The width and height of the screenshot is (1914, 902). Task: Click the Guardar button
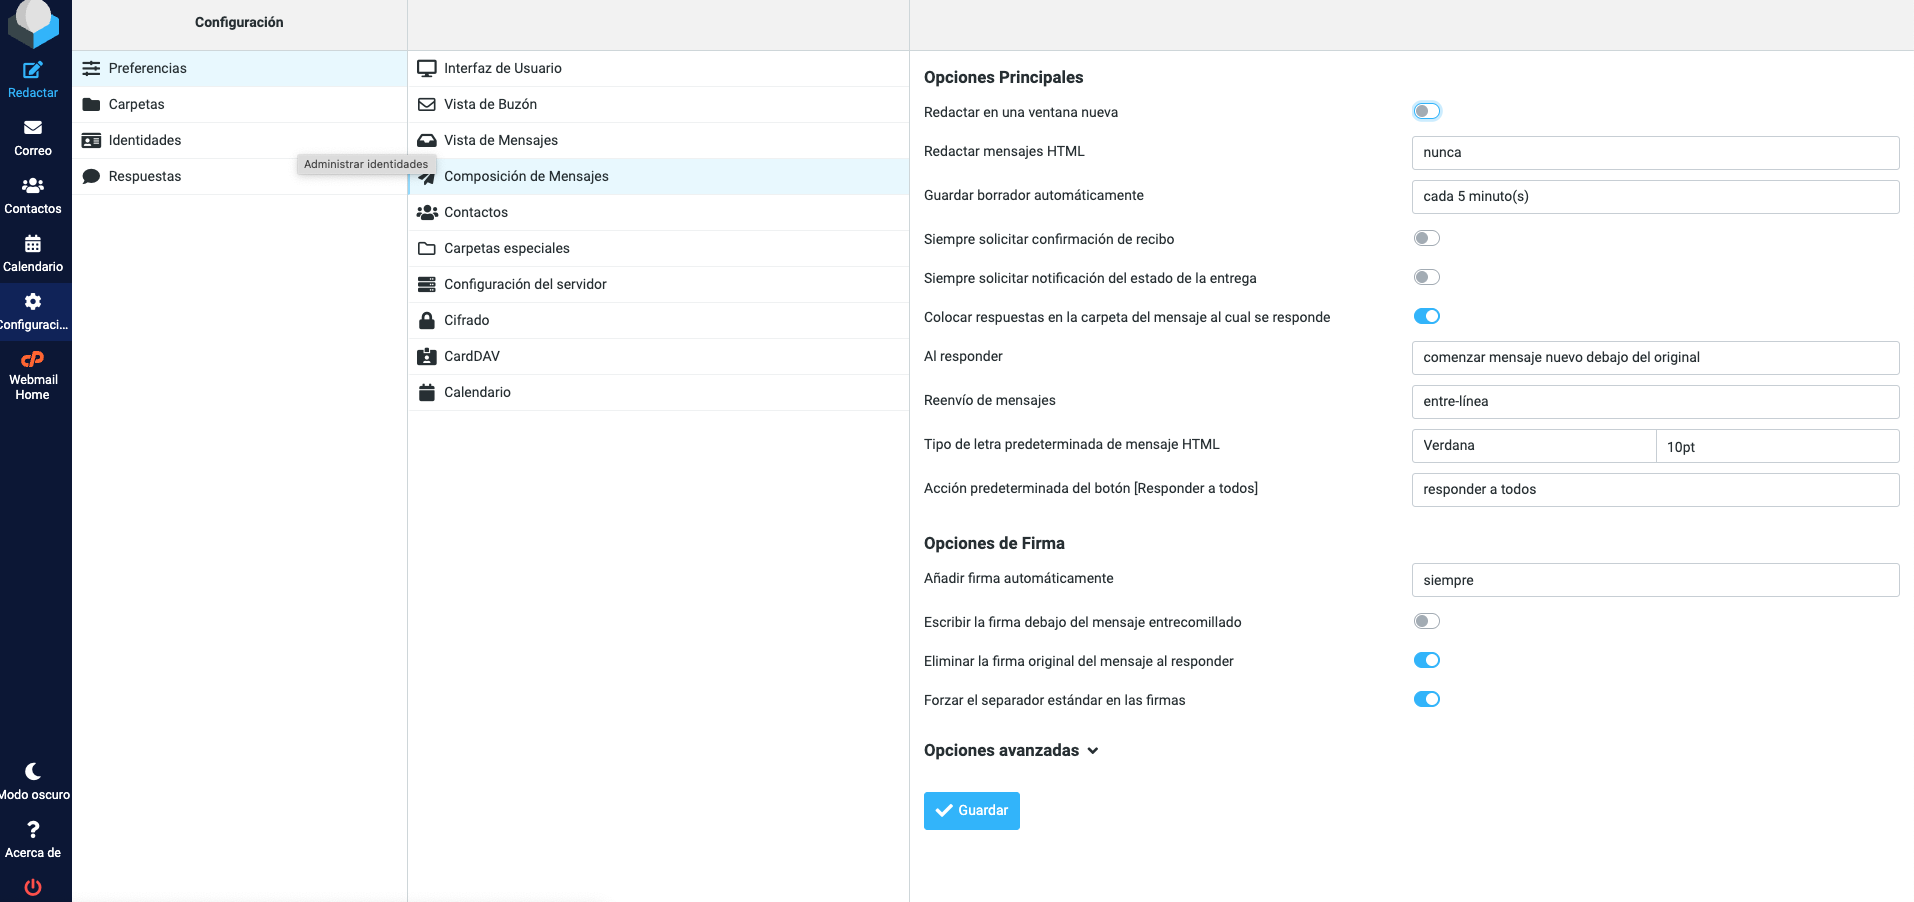[971, 811]
